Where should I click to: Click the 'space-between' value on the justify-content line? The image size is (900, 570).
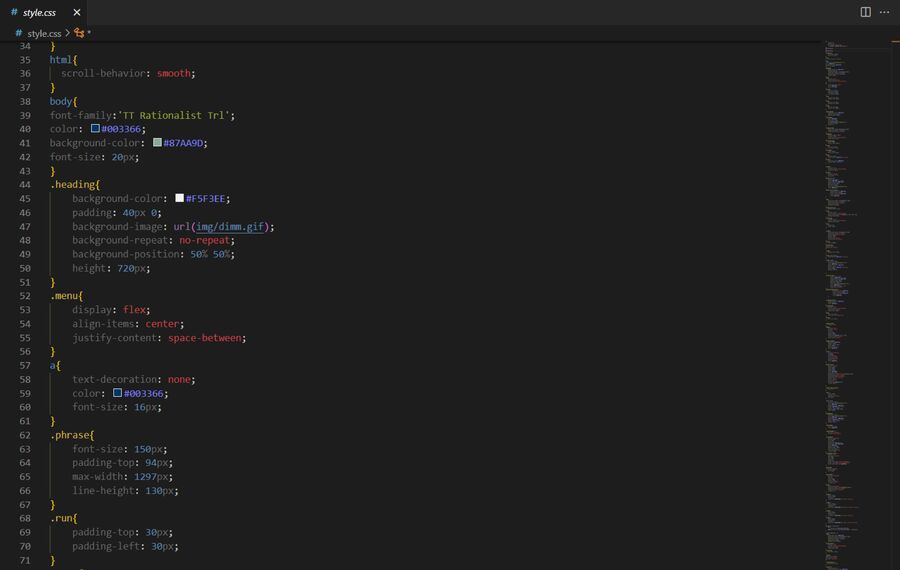point(206,338)
